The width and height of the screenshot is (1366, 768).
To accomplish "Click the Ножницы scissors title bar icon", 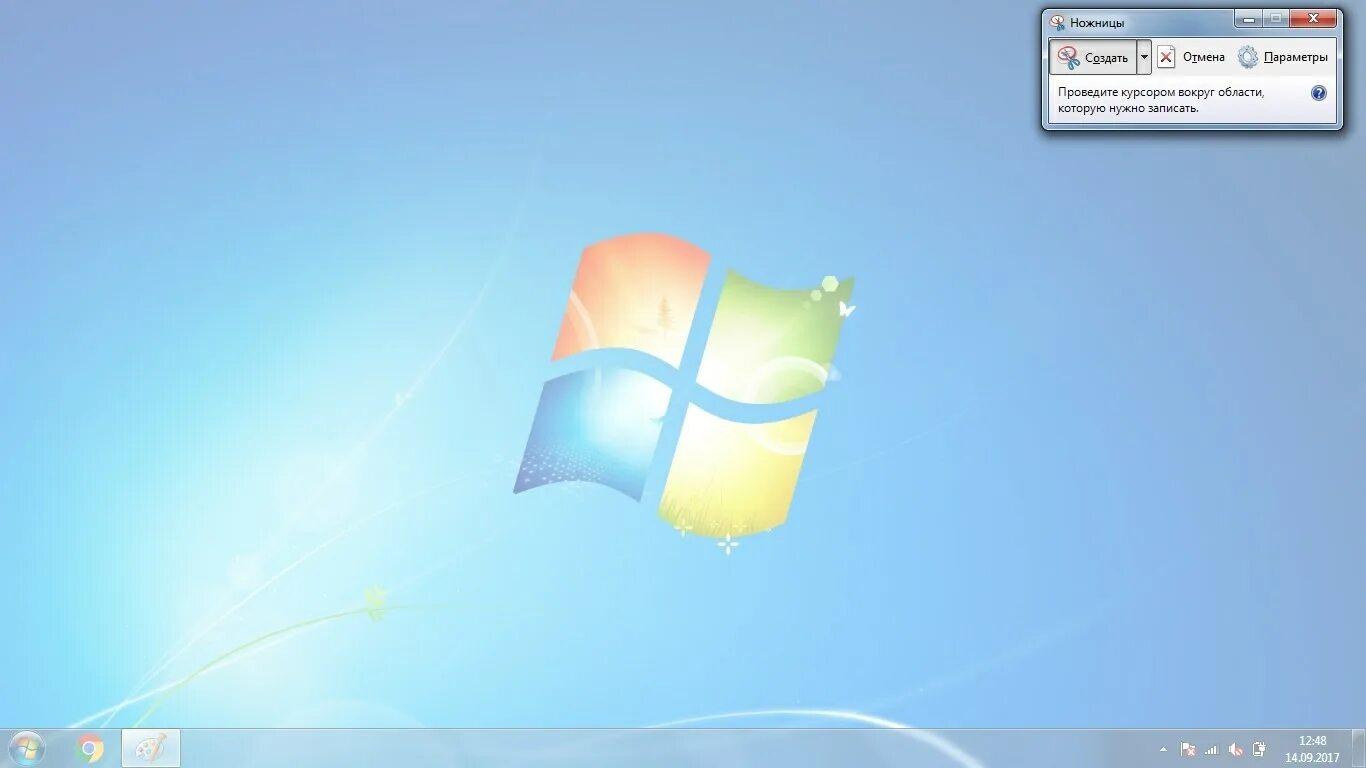I will (x=1057, y=22).
